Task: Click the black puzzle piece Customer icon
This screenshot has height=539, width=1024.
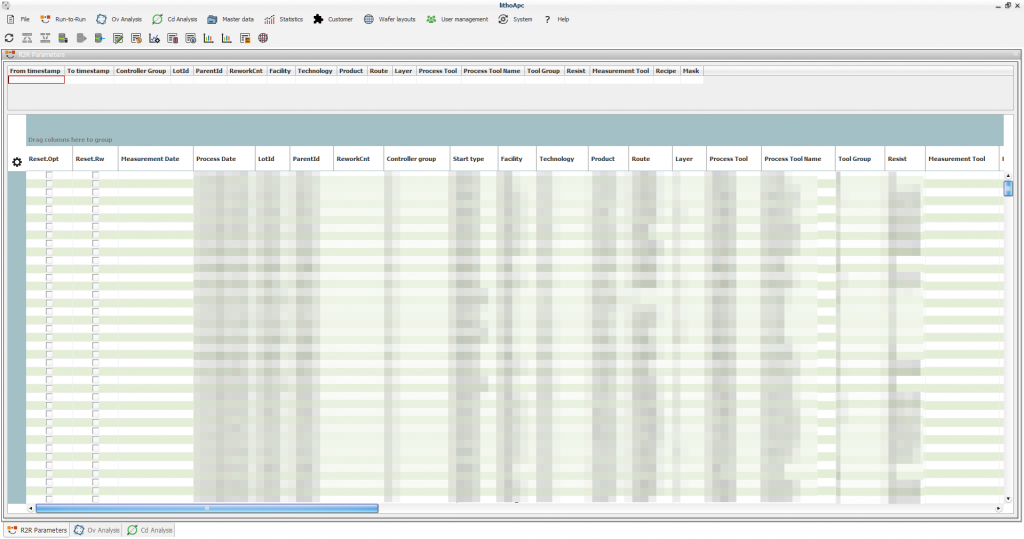Action: click(x=318, y=19)
